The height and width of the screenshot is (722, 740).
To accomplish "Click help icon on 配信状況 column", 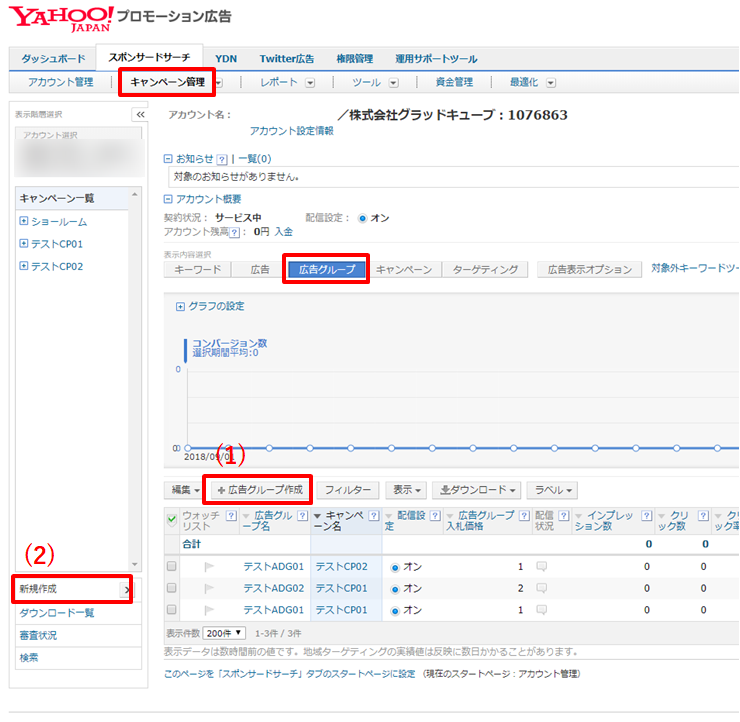I will tap(563, 516).
